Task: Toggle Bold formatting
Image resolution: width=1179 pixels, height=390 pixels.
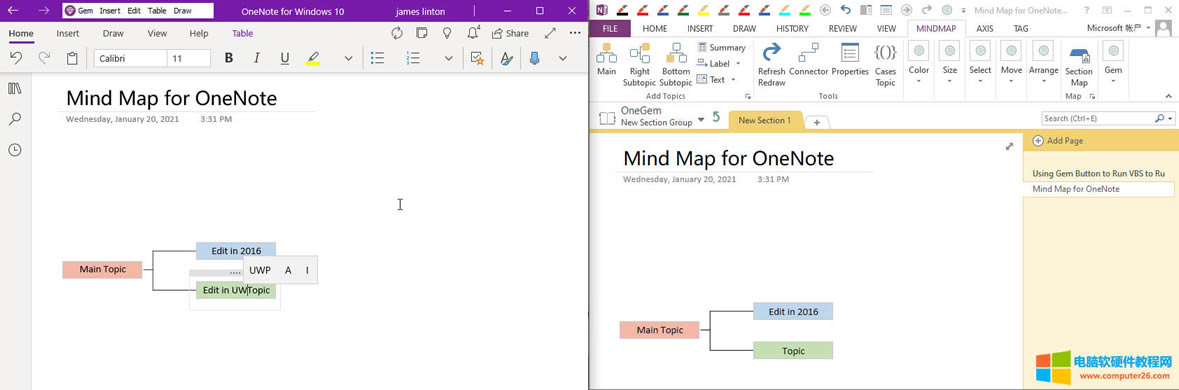Action: coord(229,59)
